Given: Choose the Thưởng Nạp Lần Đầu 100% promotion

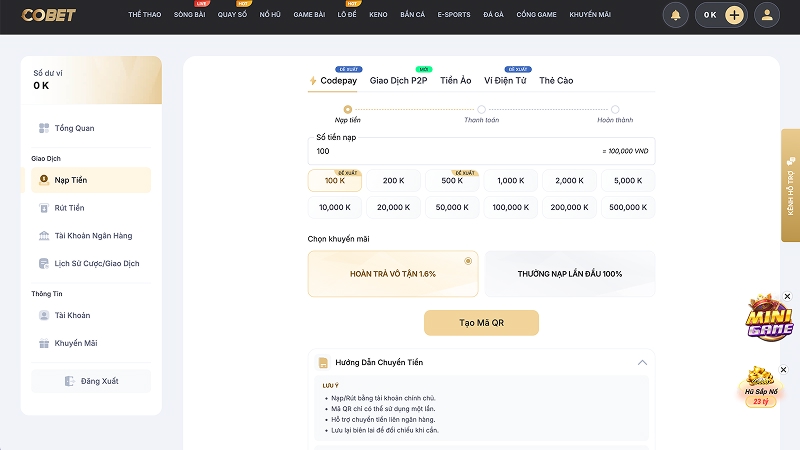Looking at the screenshot, I should (x=570, y=273).
